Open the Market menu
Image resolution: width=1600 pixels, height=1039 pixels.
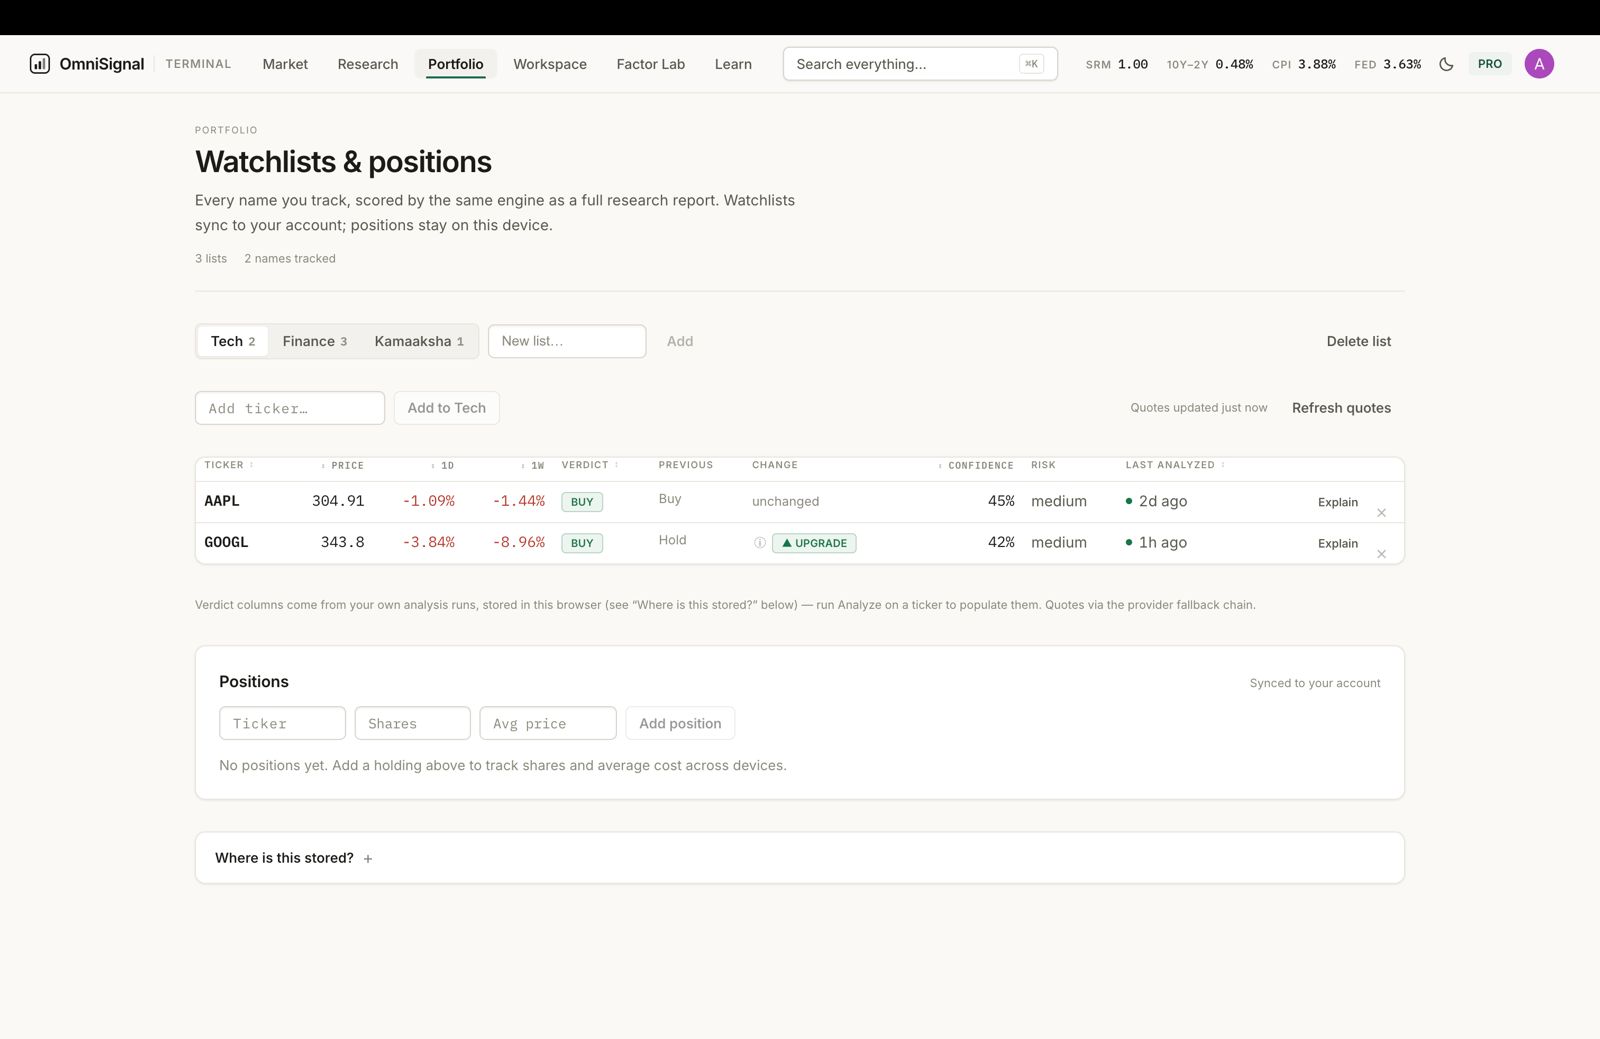(x=285, y=64)
